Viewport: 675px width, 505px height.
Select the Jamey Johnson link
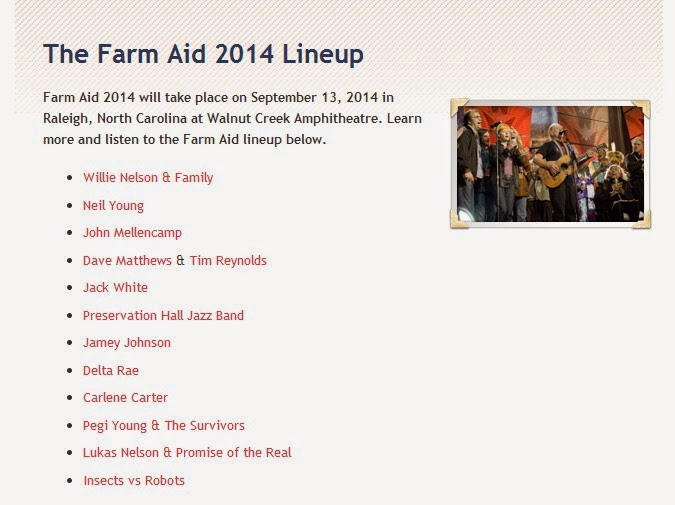127,343
